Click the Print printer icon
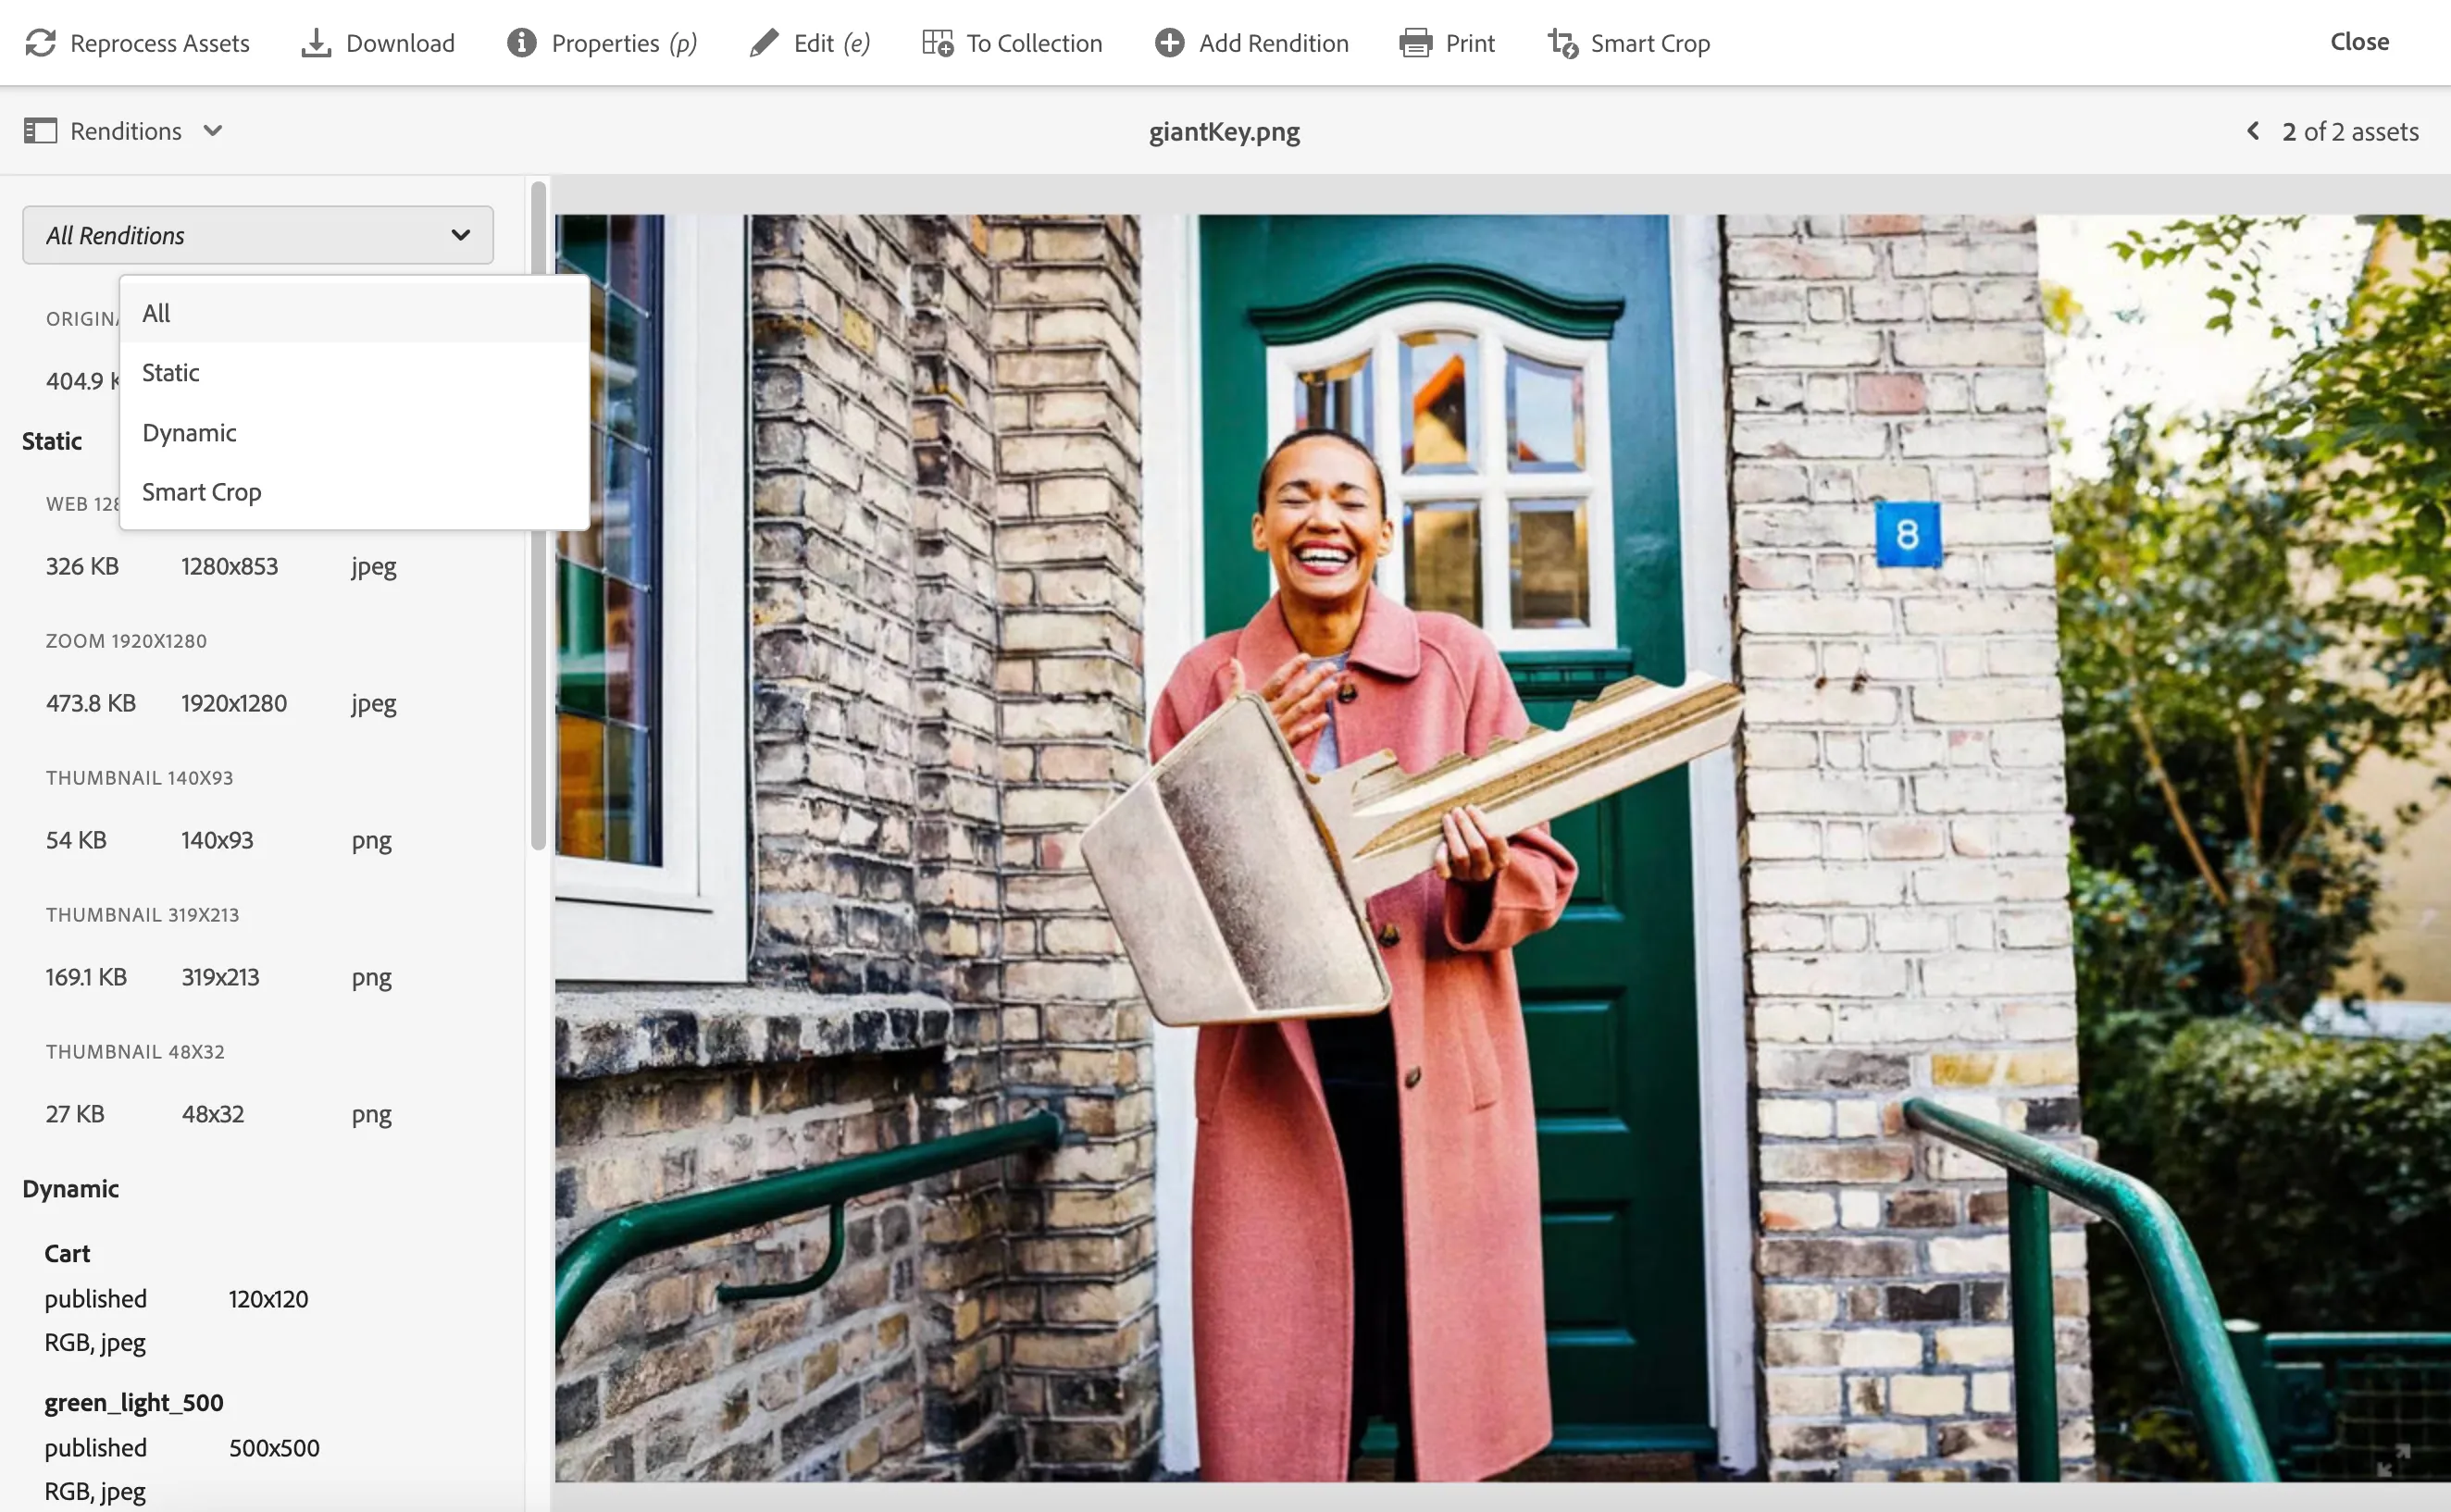 click(1415, 43)
